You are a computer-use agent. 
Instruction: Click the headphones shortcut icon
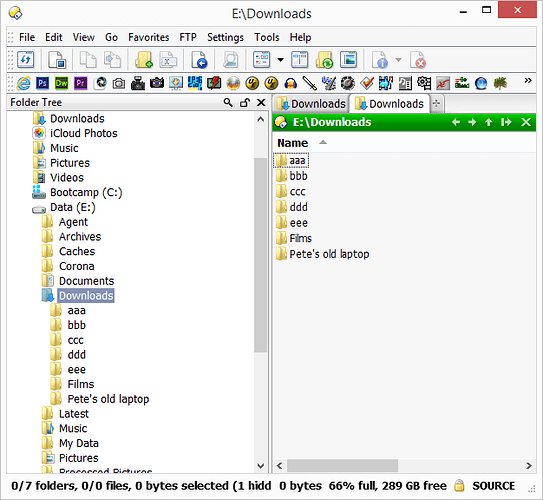pos(291,83)
